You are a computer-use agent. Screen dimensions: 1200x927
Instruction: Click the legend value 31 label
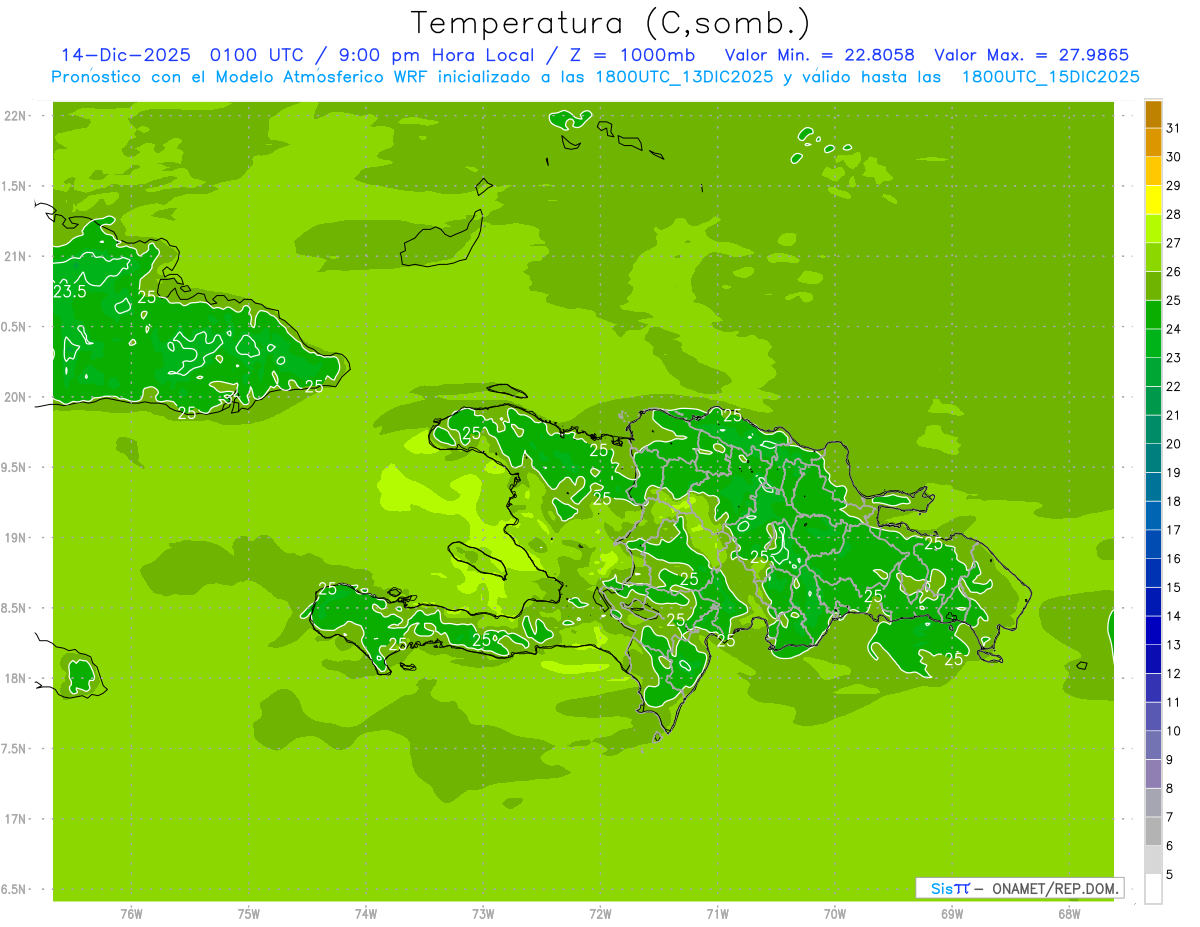[1173, 128]
